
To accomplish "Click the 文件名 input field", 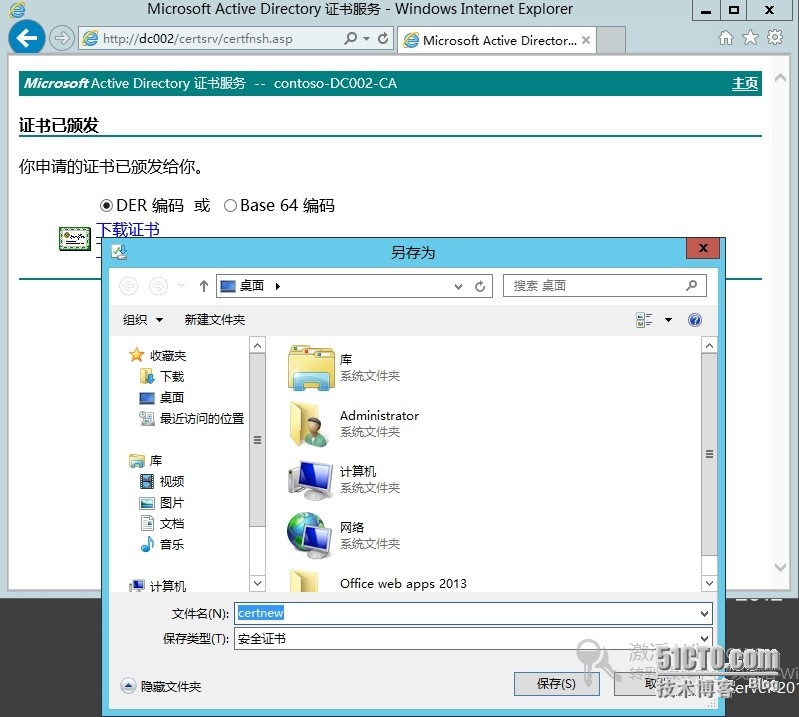I will tap(473, 613).
